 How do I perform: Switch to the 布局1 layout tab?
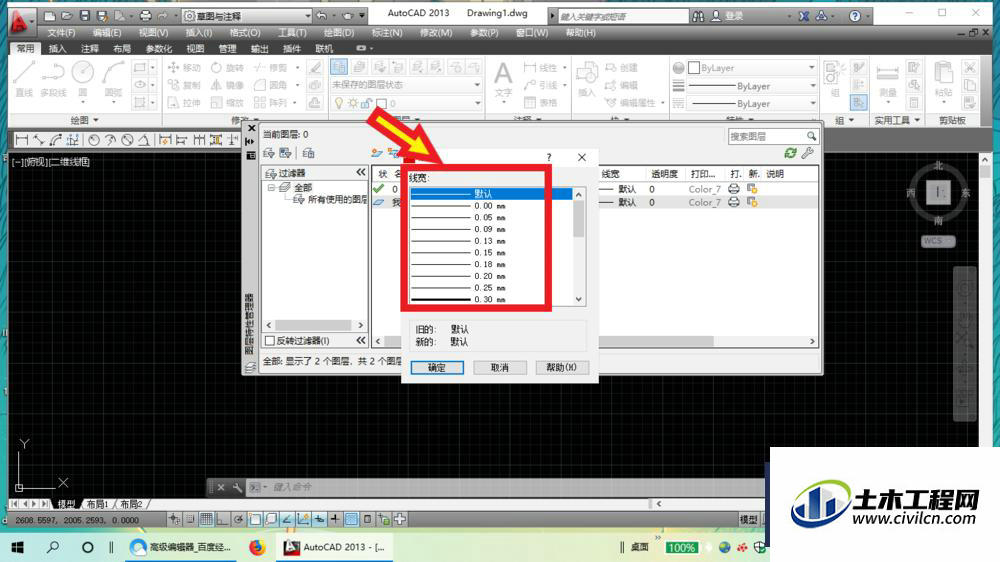pyautogui.click(x=98, y=504)
